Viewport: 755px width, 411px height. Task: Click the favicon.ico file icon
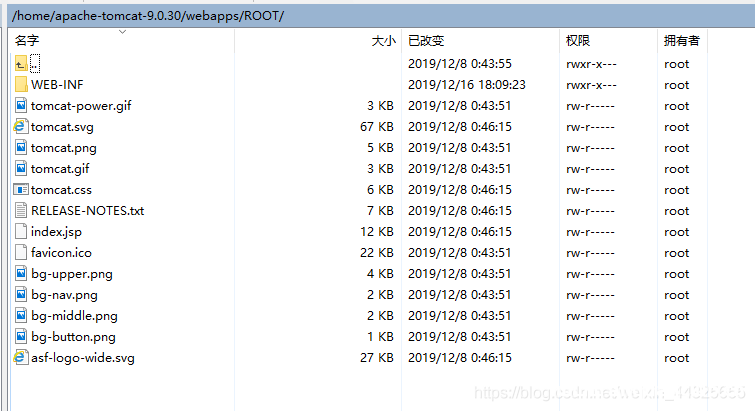(x=21, y=253)
